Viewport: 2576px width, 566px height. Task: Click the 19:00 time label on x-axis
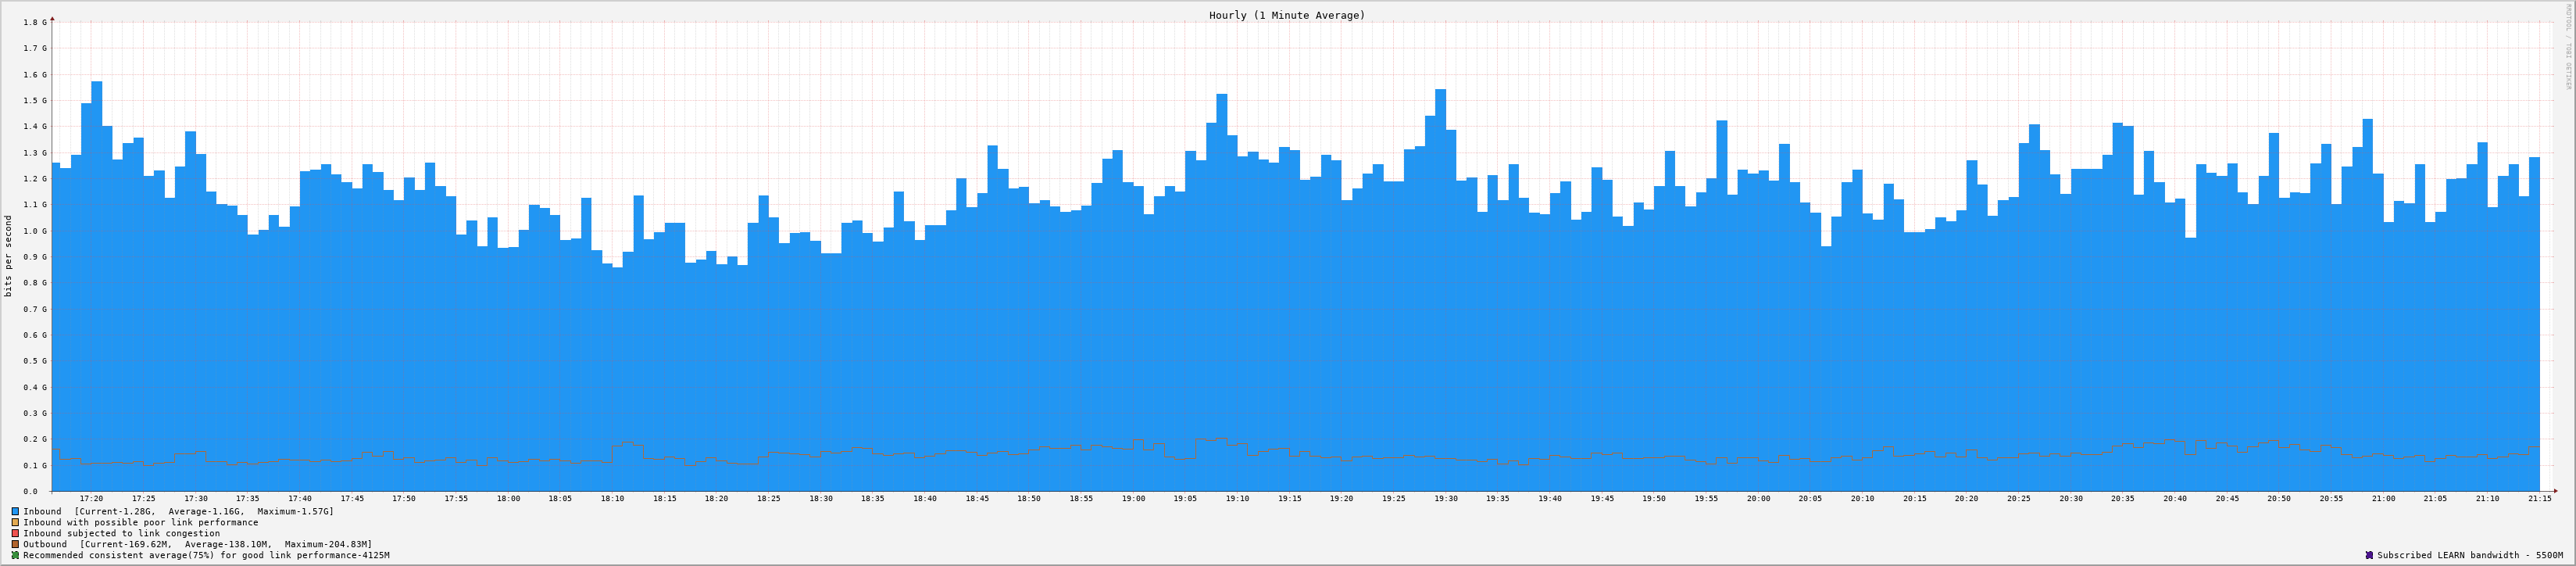1133,498
